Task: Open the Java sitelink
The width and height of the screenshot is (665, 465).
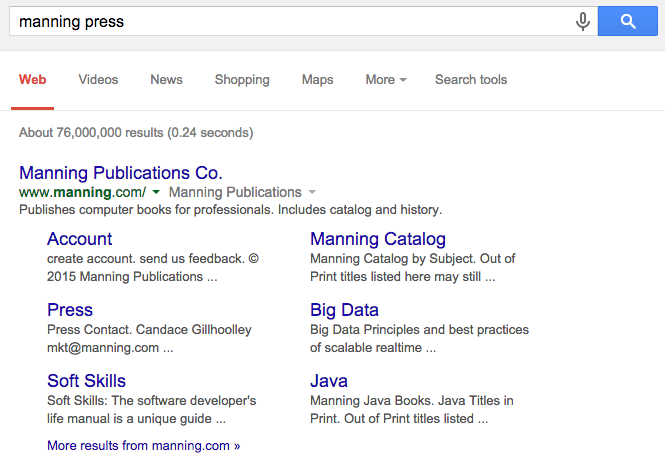Action: (x=329, y=381)
